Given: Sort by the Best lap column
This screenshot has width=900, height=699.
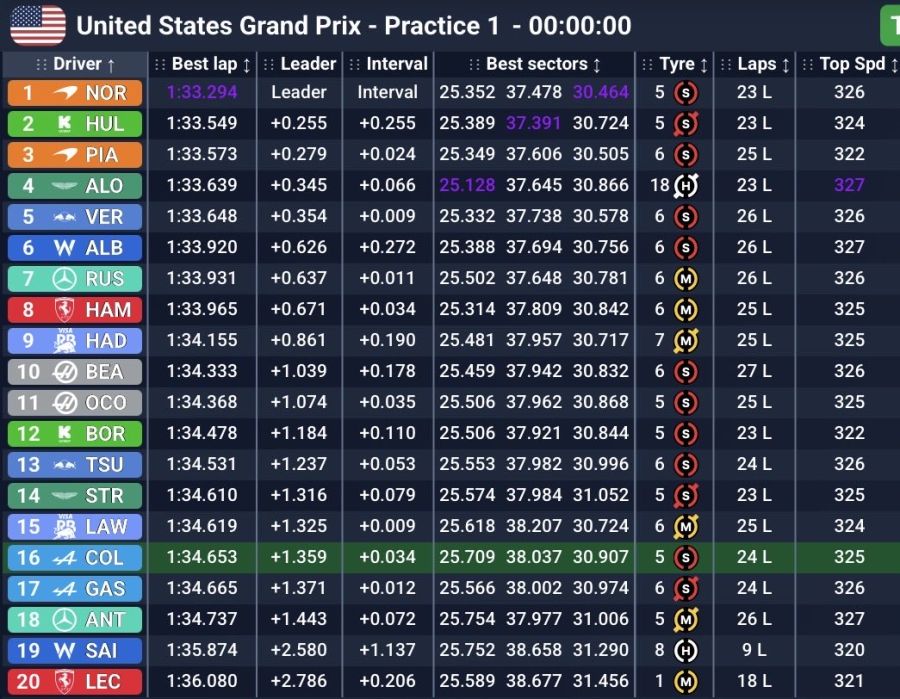Looking at the screenshot, I should [x=203, y=64].
